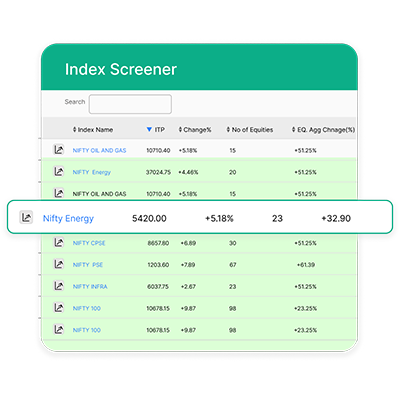Viewport: 400px width, 400px height.
Task: Select the highlighted value 5420.00
Action: tap(149, 219)
